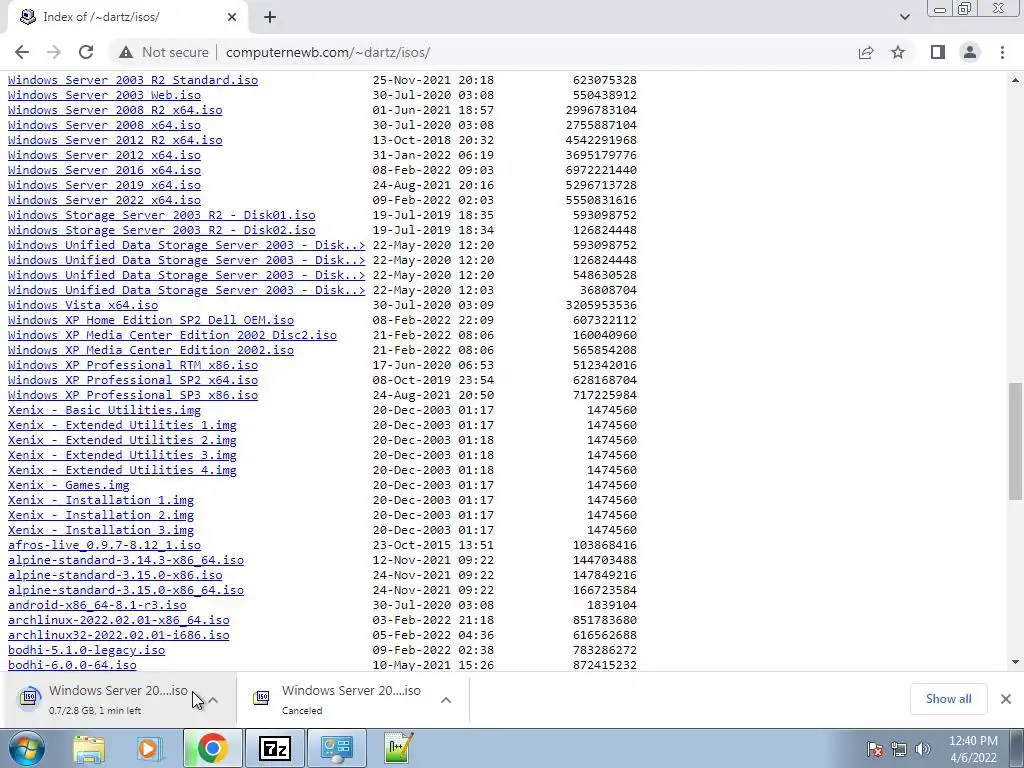The image size is (1024, 768).
Task: Download Windows Server 2003 R2 Standard.iso
Action: pyautogui.click(x=133, y=80)
